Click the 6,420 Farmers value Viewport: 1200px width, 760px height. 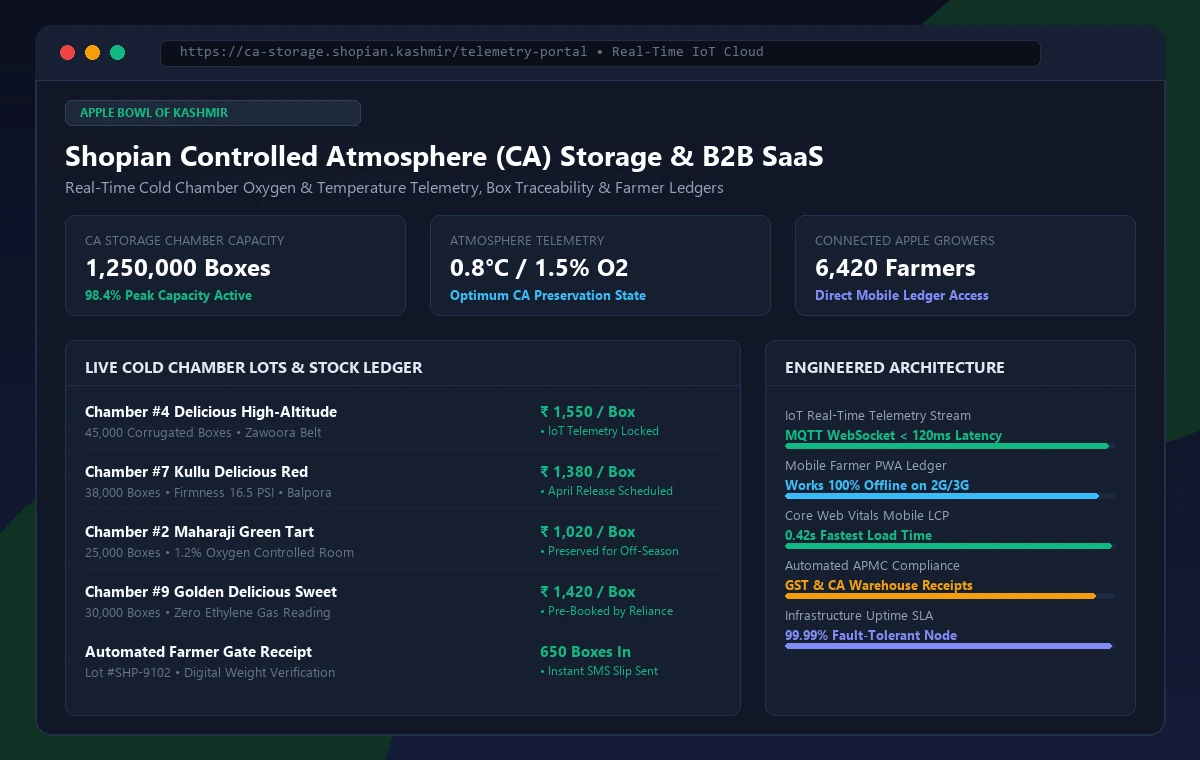pyautogui.click(x=895, y=268)
